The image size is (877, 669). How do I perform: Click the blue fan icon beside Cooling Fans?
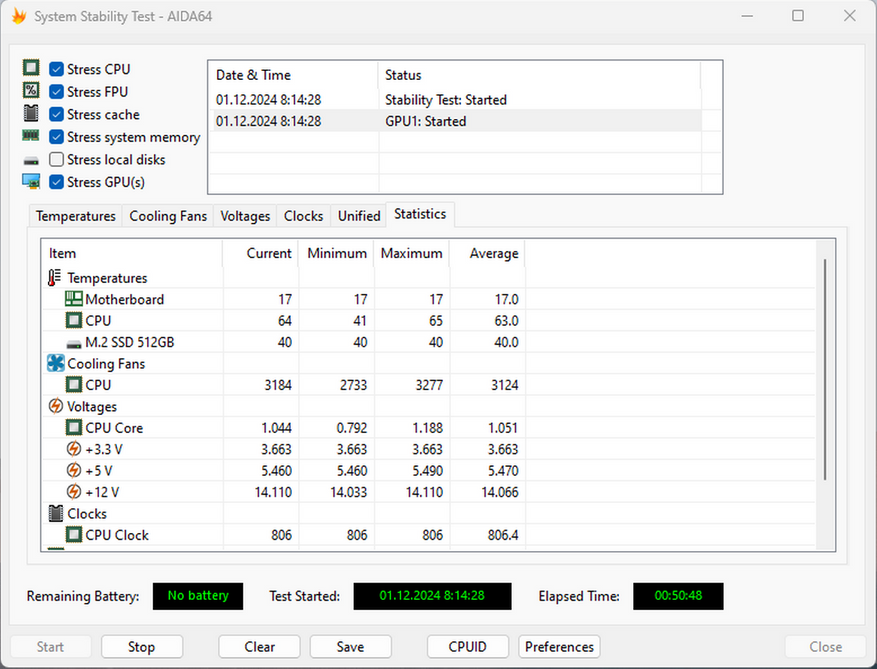coord(55,364)
